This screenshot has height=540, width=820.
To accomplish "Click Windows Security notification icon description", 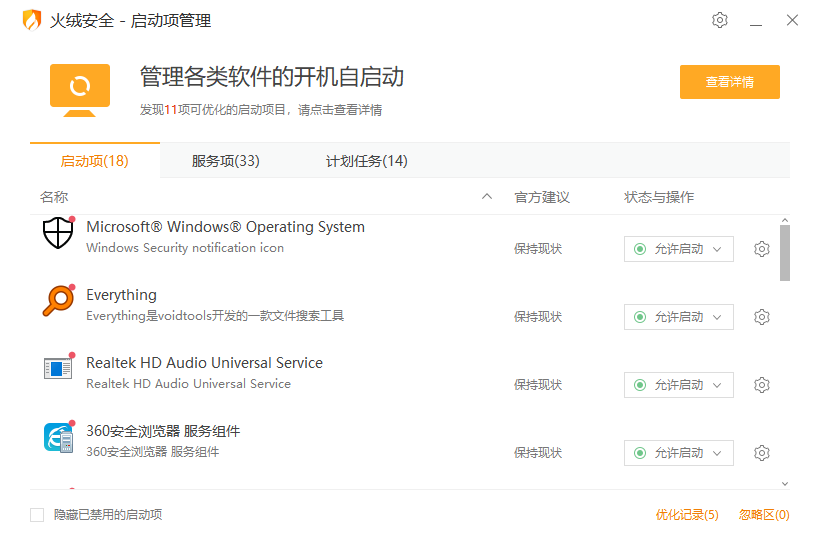I will (x=185, y=248).
